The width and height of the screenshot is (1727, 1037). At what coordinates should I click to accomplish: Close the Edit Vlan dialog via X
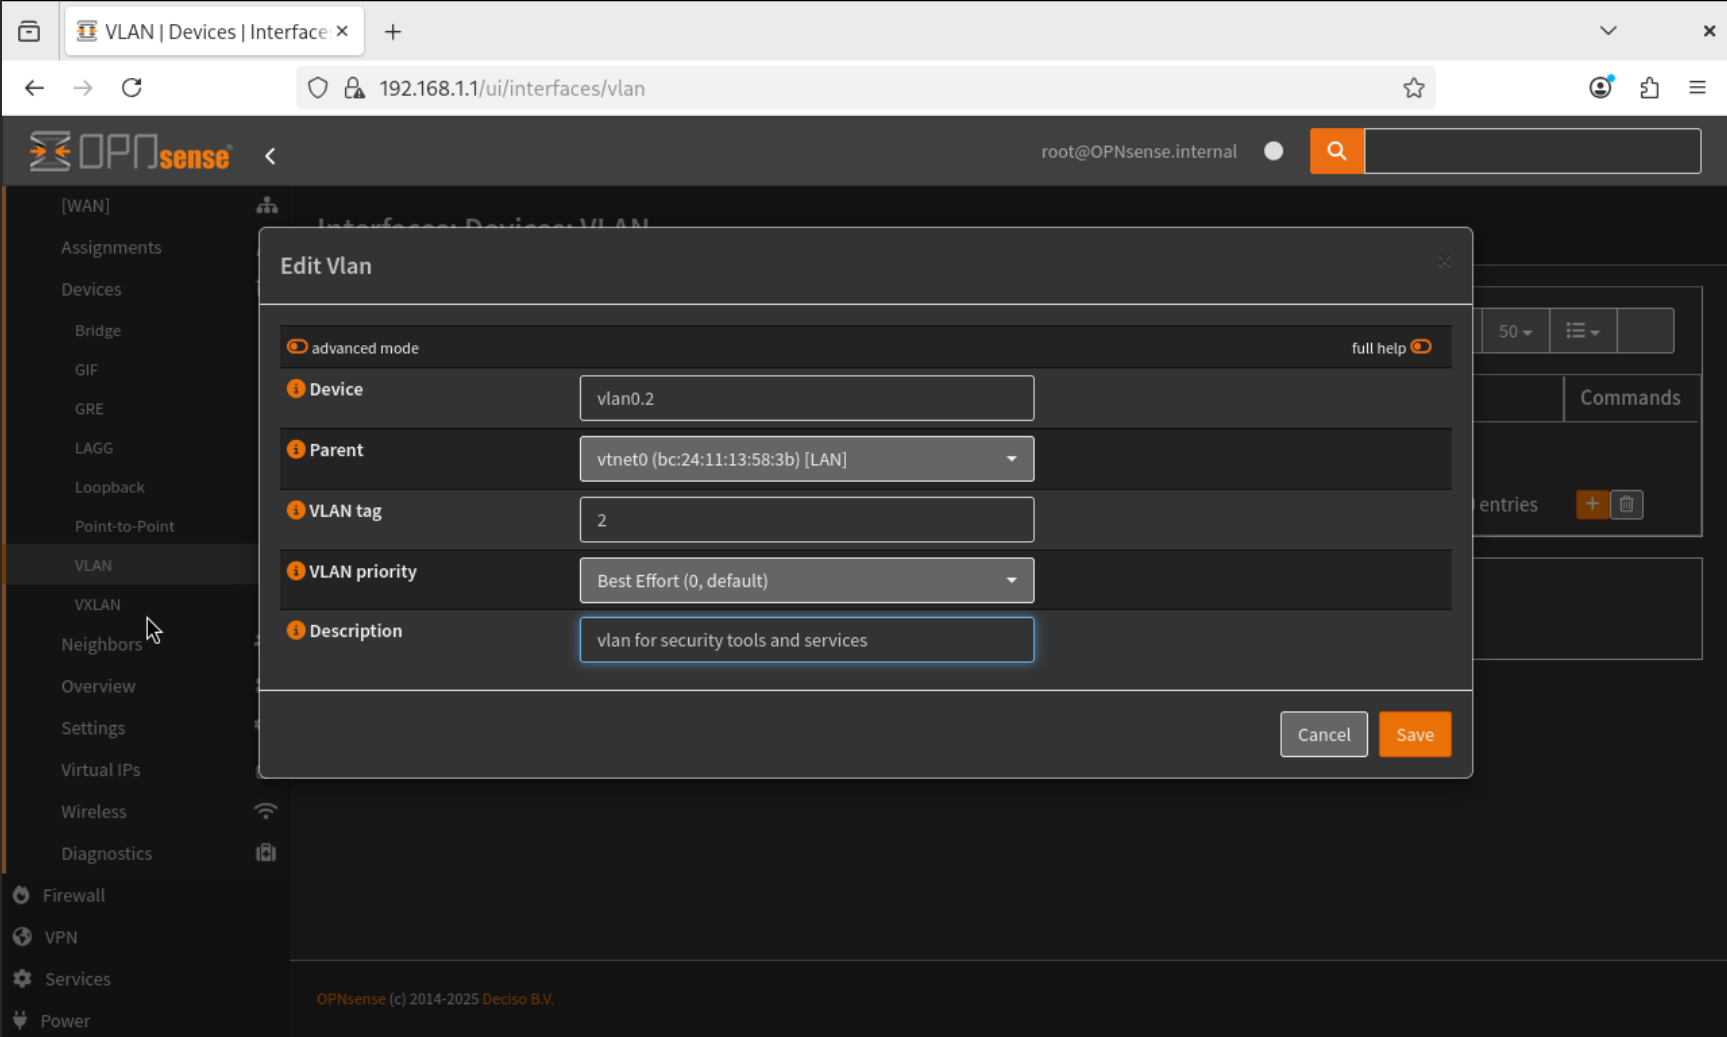[1444, 262]
